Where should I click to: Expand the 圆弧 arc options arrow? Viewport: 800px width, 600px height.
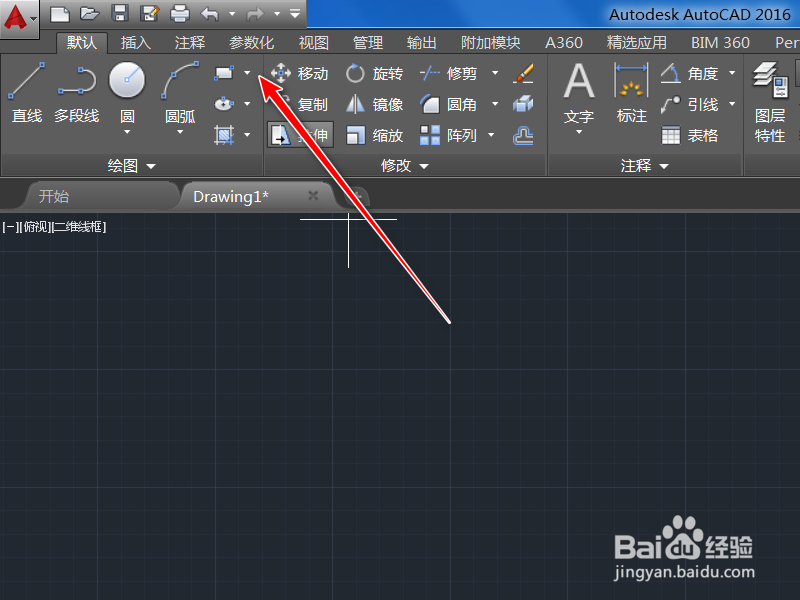[180, 132]
